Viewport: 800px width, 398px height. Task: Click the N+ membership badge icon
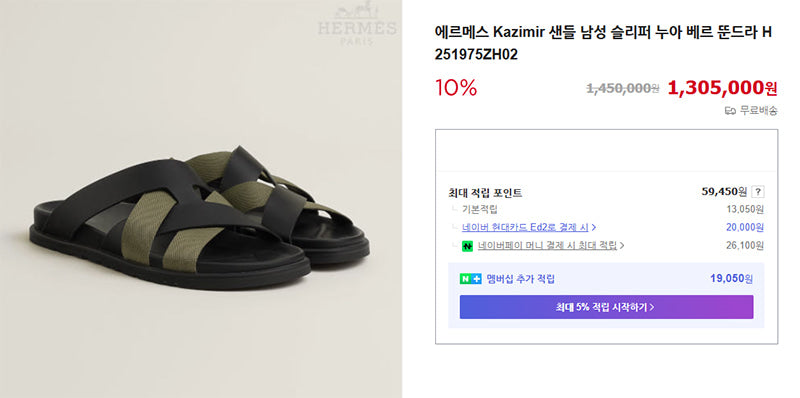470,279
